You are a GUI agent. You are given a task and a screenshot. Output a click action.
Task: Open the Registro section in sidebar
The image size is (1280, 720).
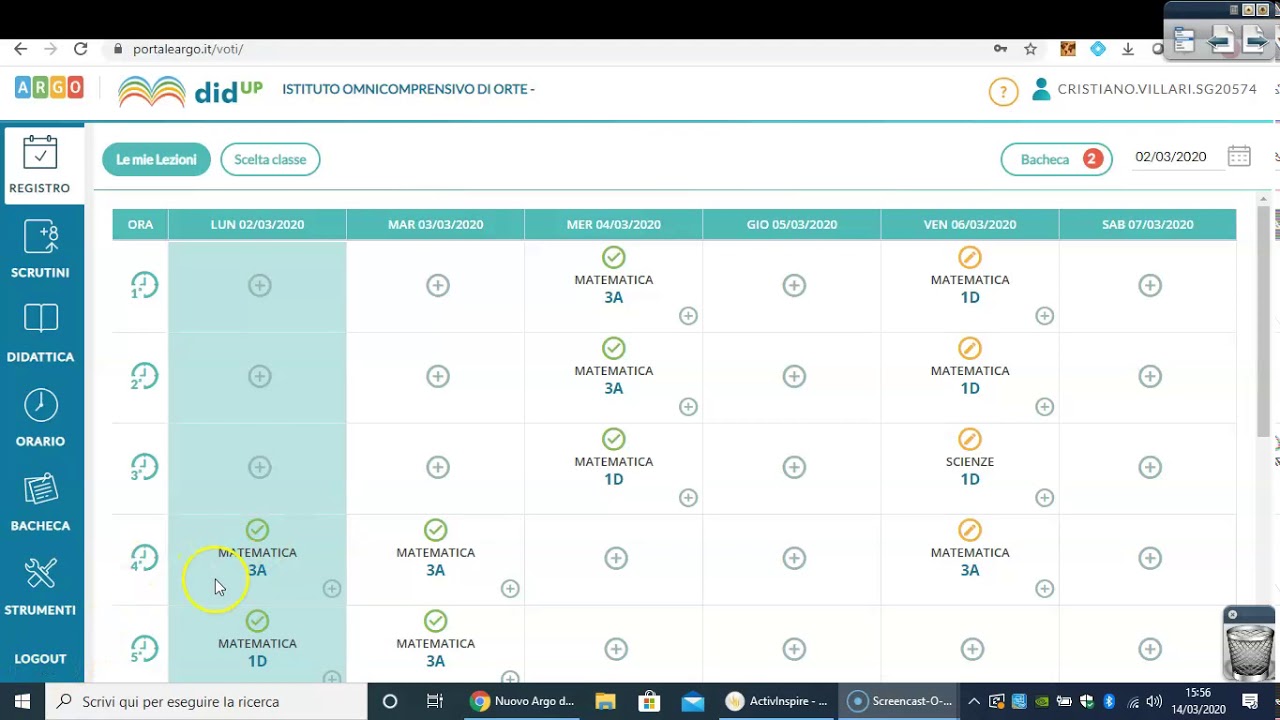[x=40, y=165]
